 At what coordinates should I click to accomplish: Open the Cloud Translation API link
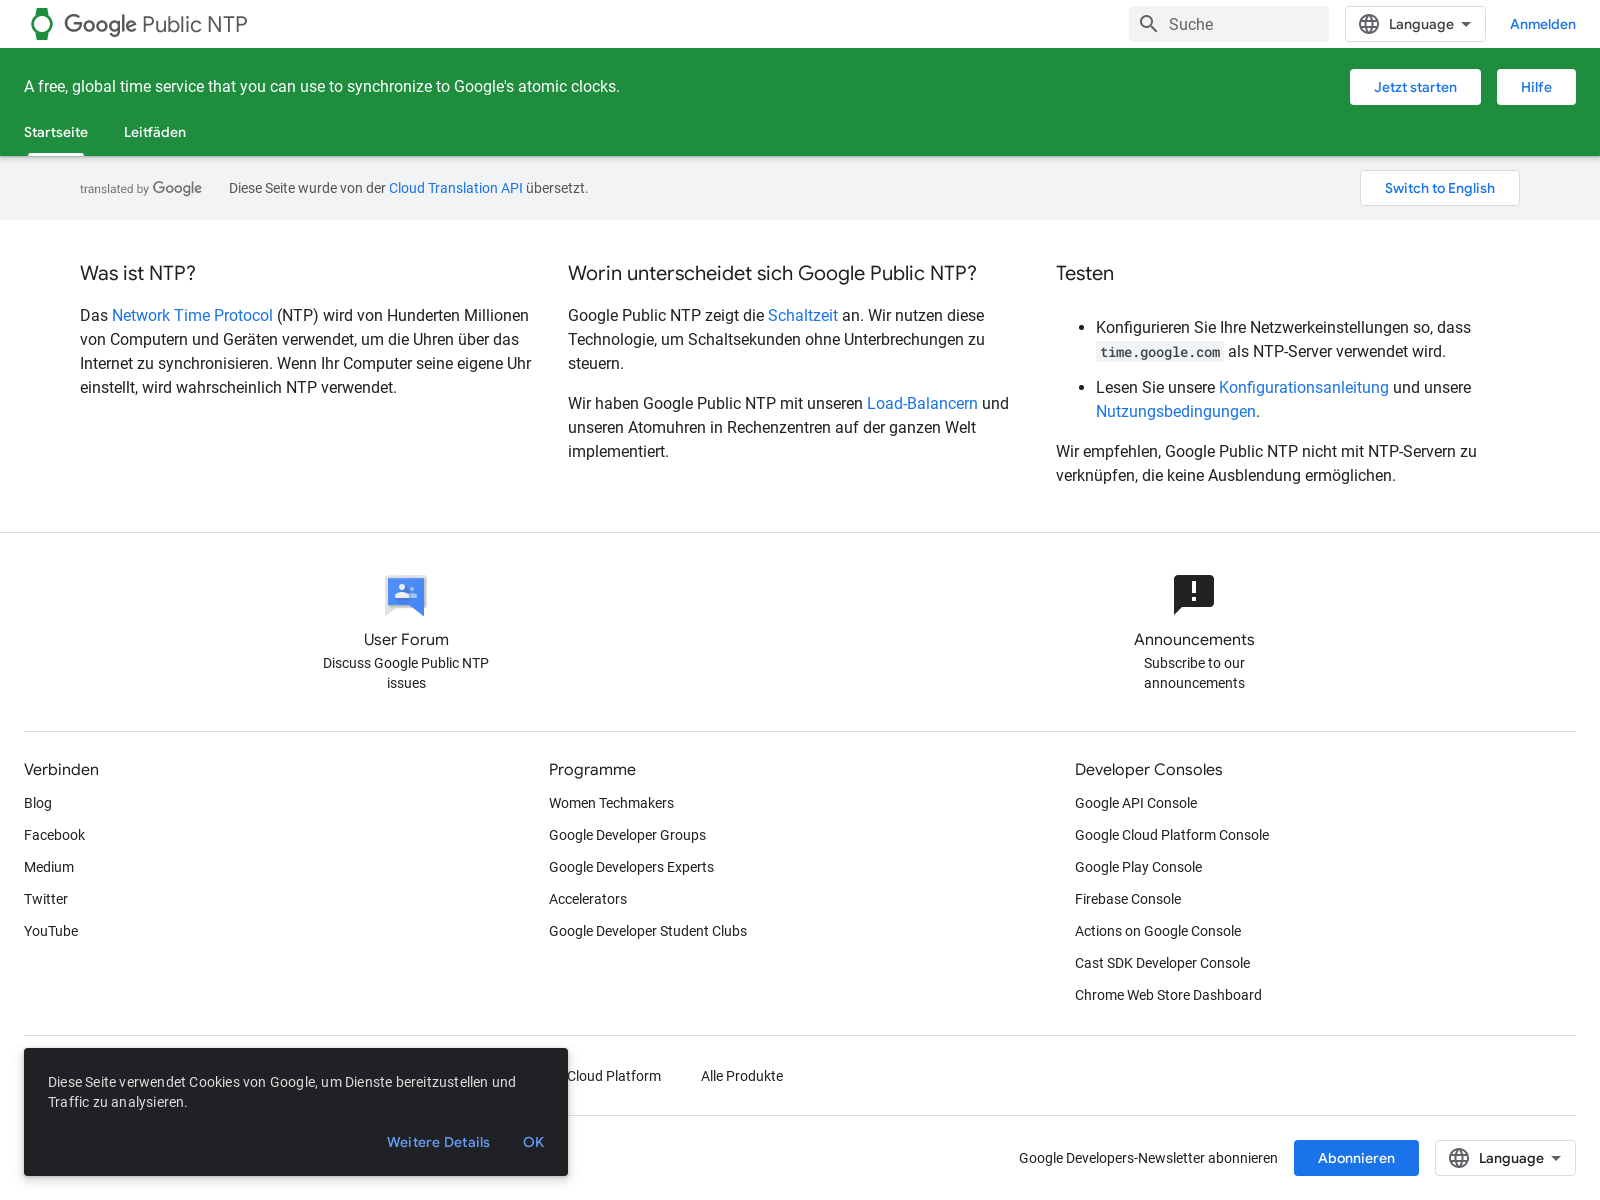click(x=456, y=188)
